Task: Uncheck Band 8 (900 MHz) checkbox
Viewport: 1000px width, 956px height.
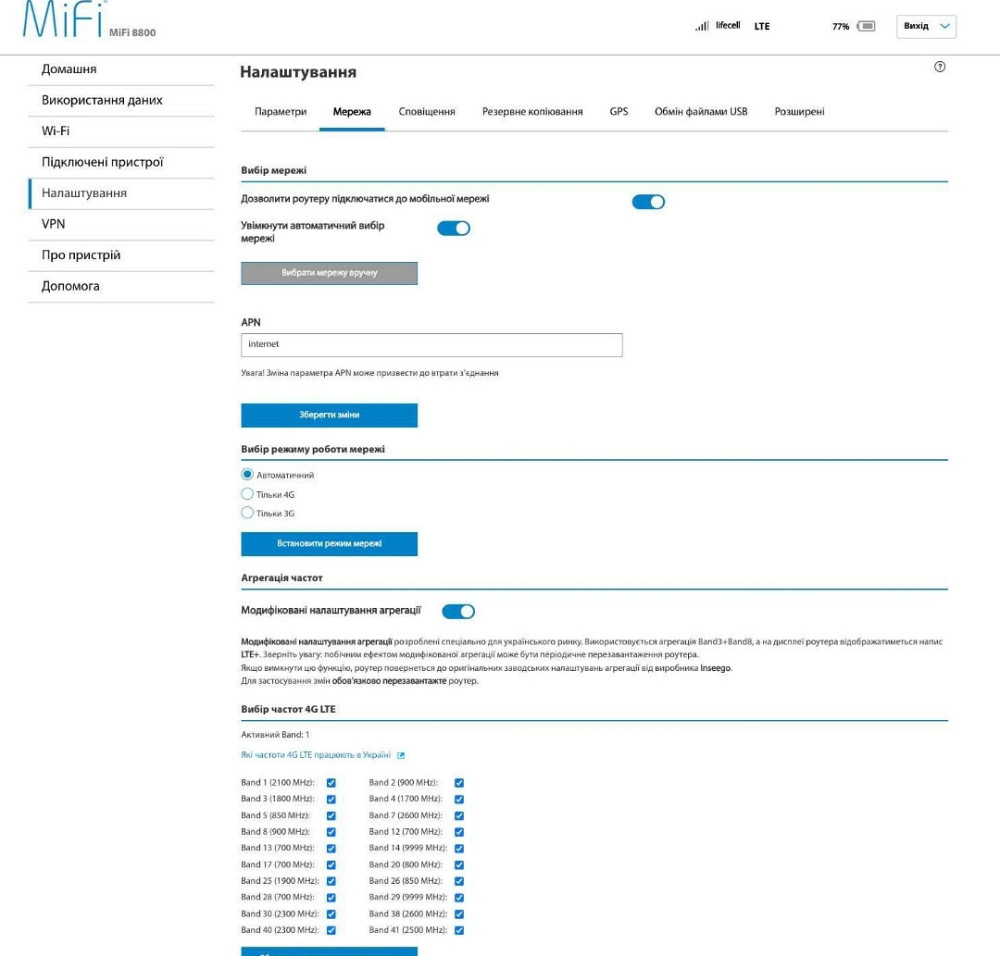Action: 331,832
